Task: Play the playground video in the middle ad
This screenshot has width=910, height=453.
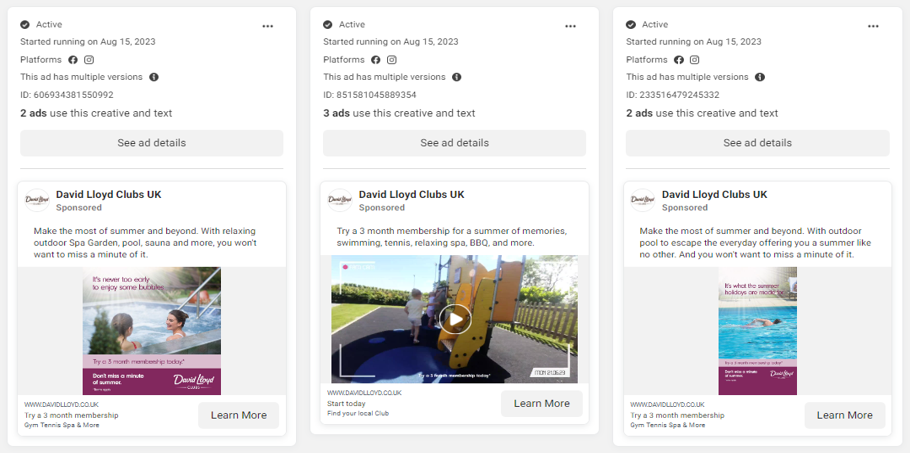Action: click(x=455, y=319)
